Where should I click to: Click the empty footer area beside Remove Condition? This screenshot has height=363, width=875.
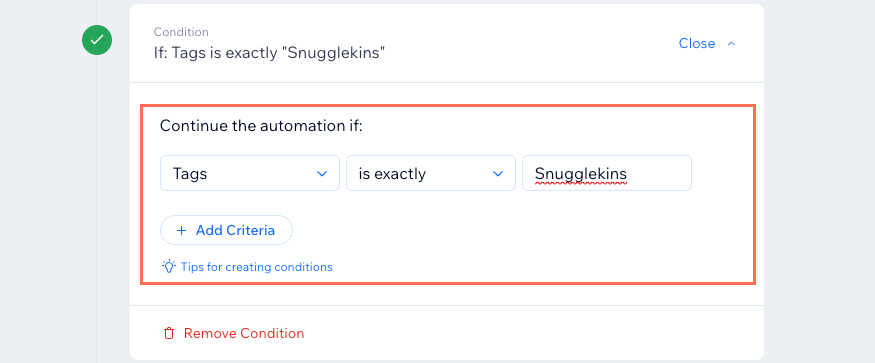(x=530, y=333)
